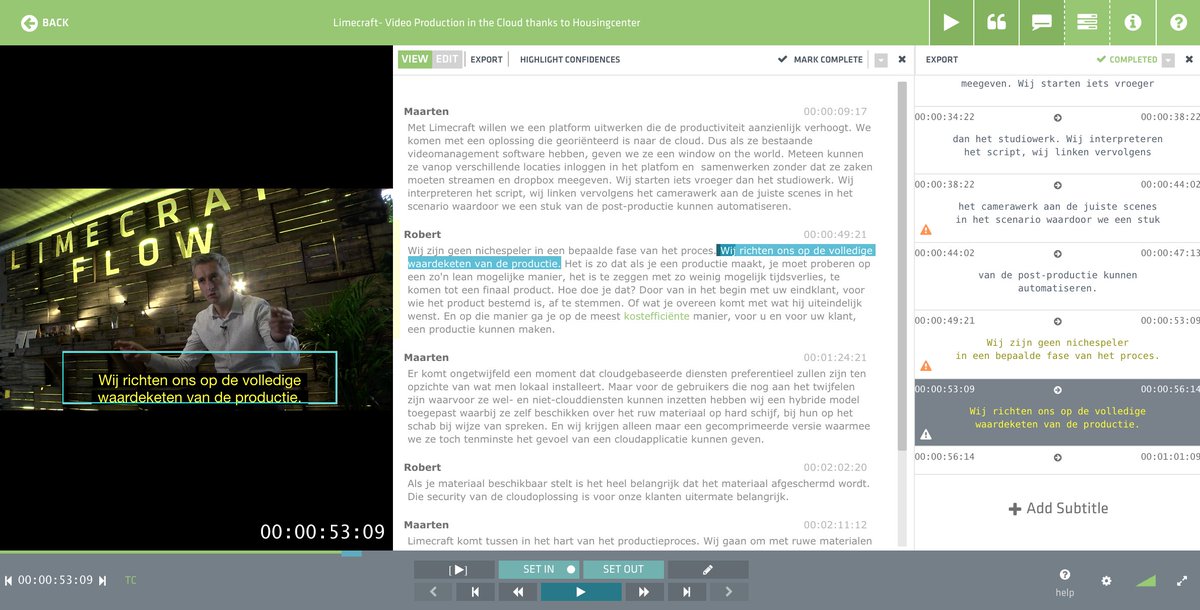Viewport: 1200px width, 610px height.
Task: Toggle the Completed status of subtitles
Action: (x=1127, y=59)
